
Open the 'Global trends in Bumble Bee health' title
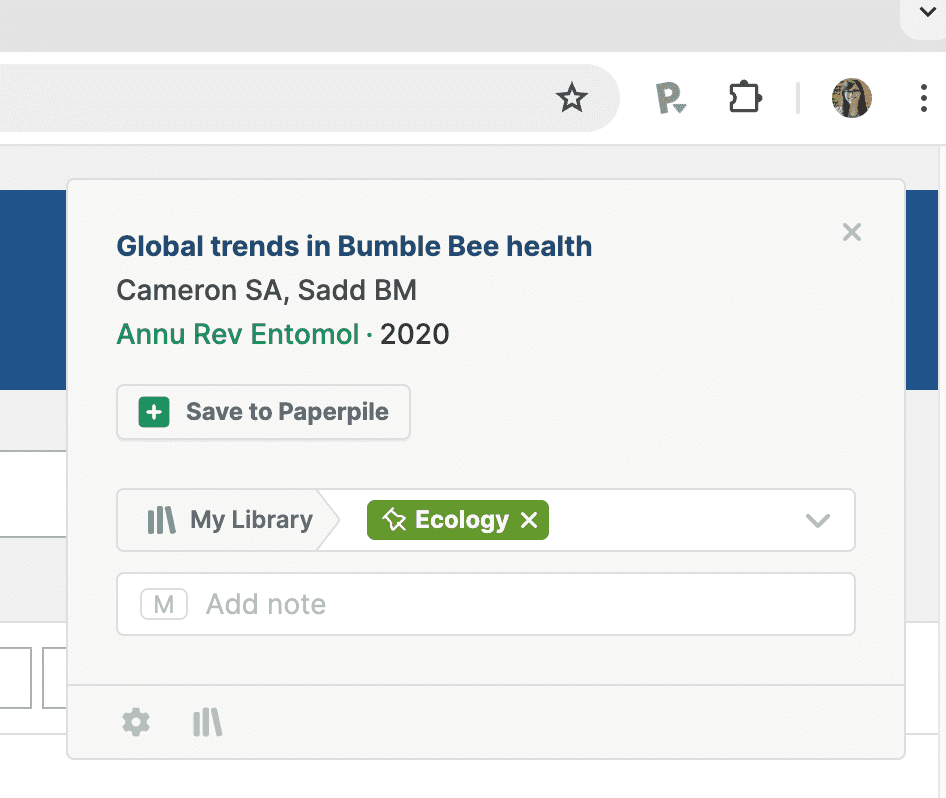tap(354, 246)
